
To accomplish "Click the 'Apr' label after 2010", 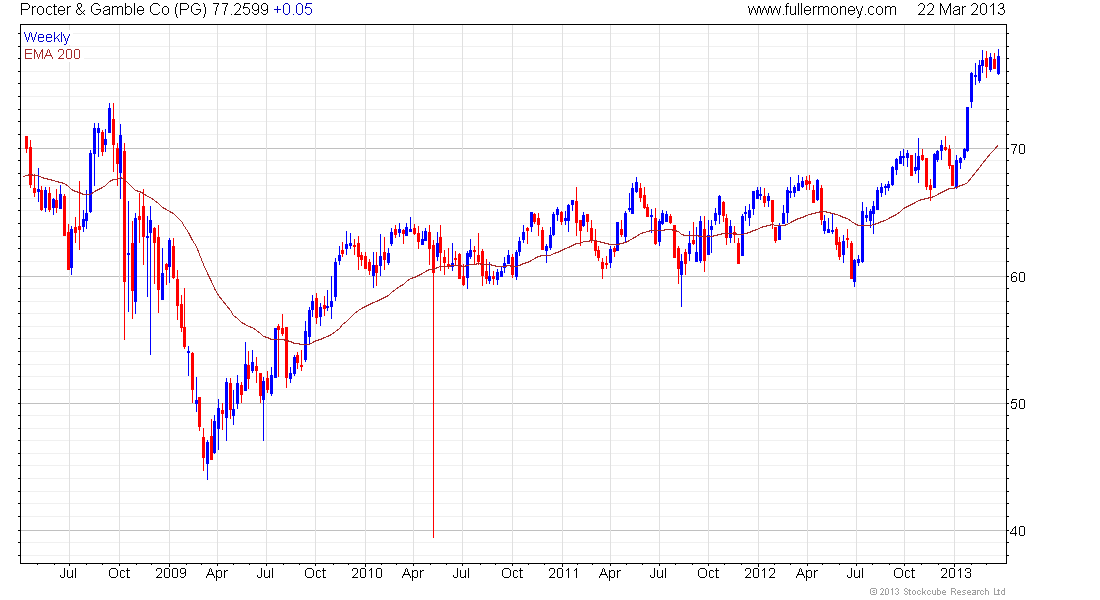I will pos(413,573).
